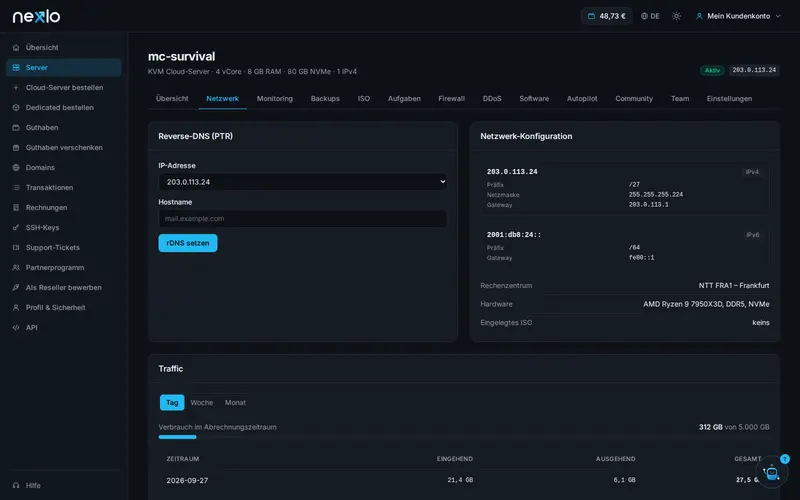Click the Aktiv status badge
The height and width of the screenshot is (500, 800).
point(712,70)
